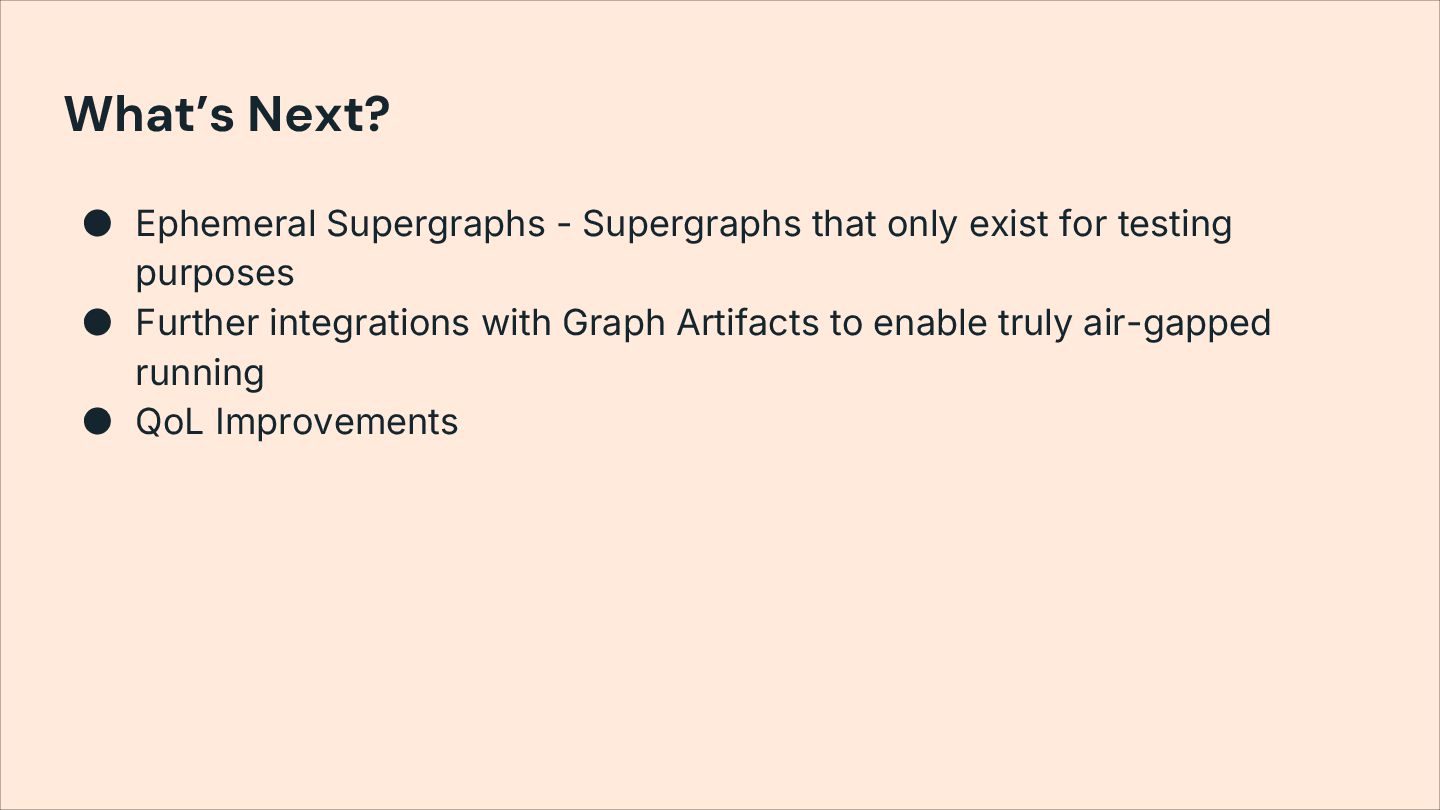Click the "What's Next?" slide title
Image resolution: width=1440 pixels, height=810 pixels.
pos(227,114)
